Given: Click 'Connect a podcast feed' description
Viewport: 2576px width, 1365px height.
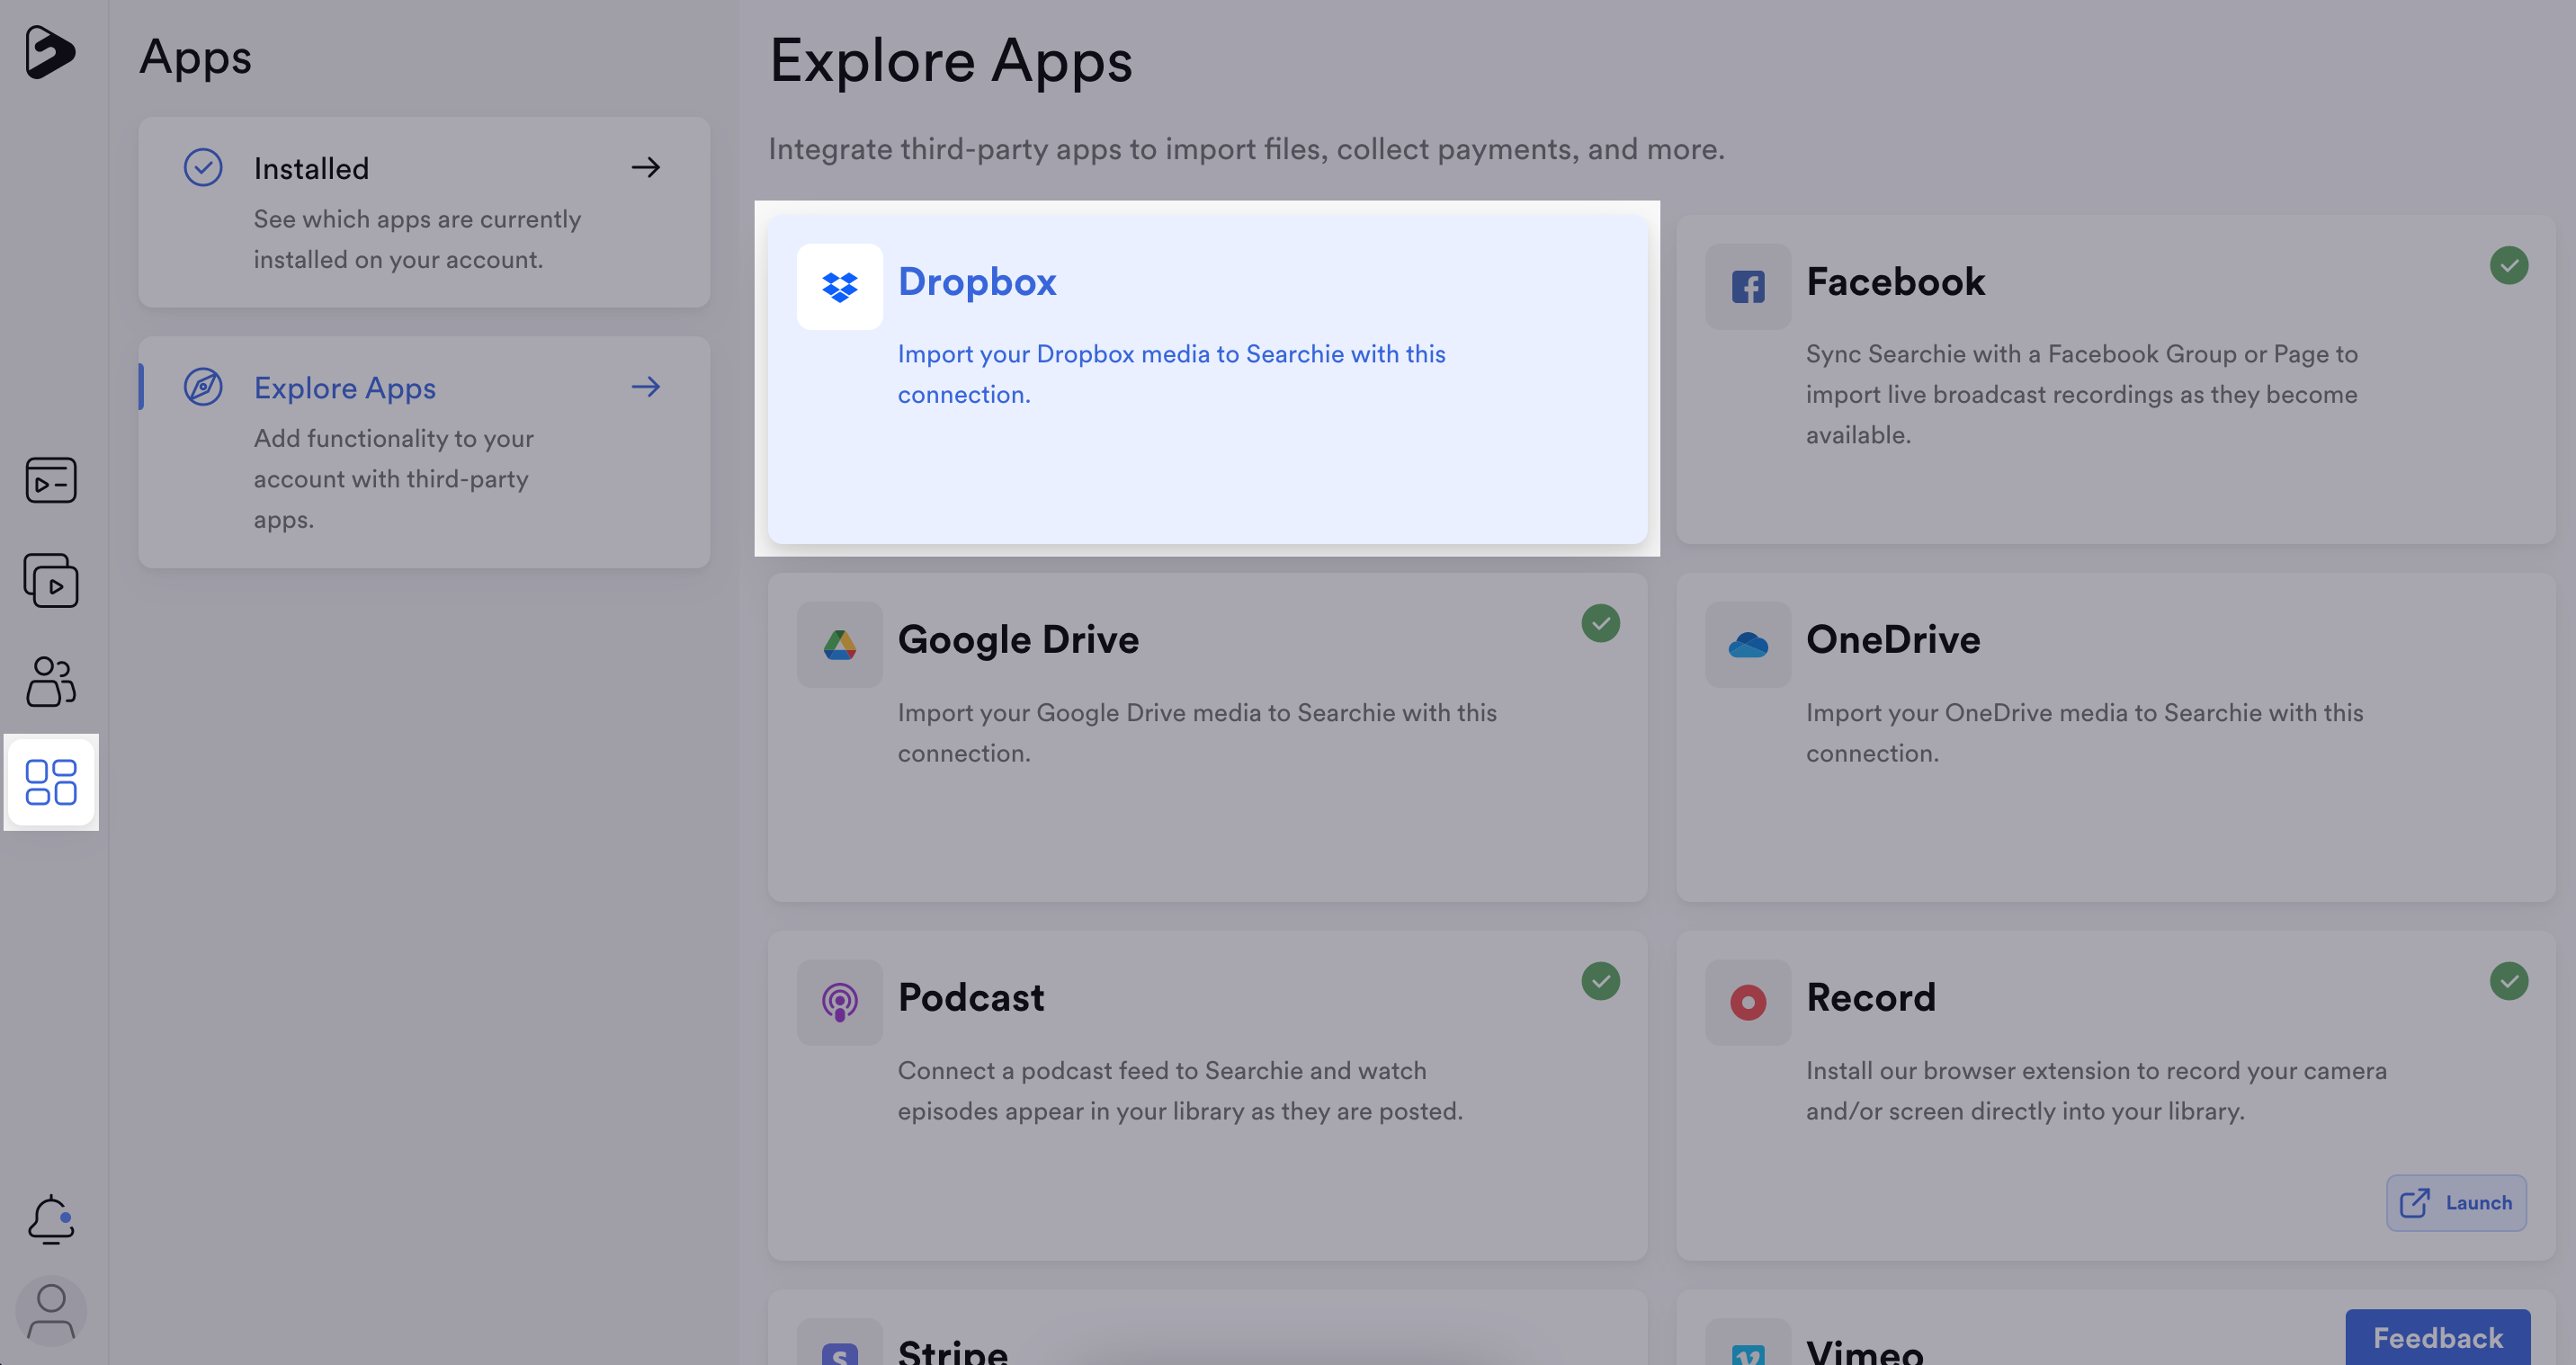Looking at the screenshot, I should pos(1180,1090).
